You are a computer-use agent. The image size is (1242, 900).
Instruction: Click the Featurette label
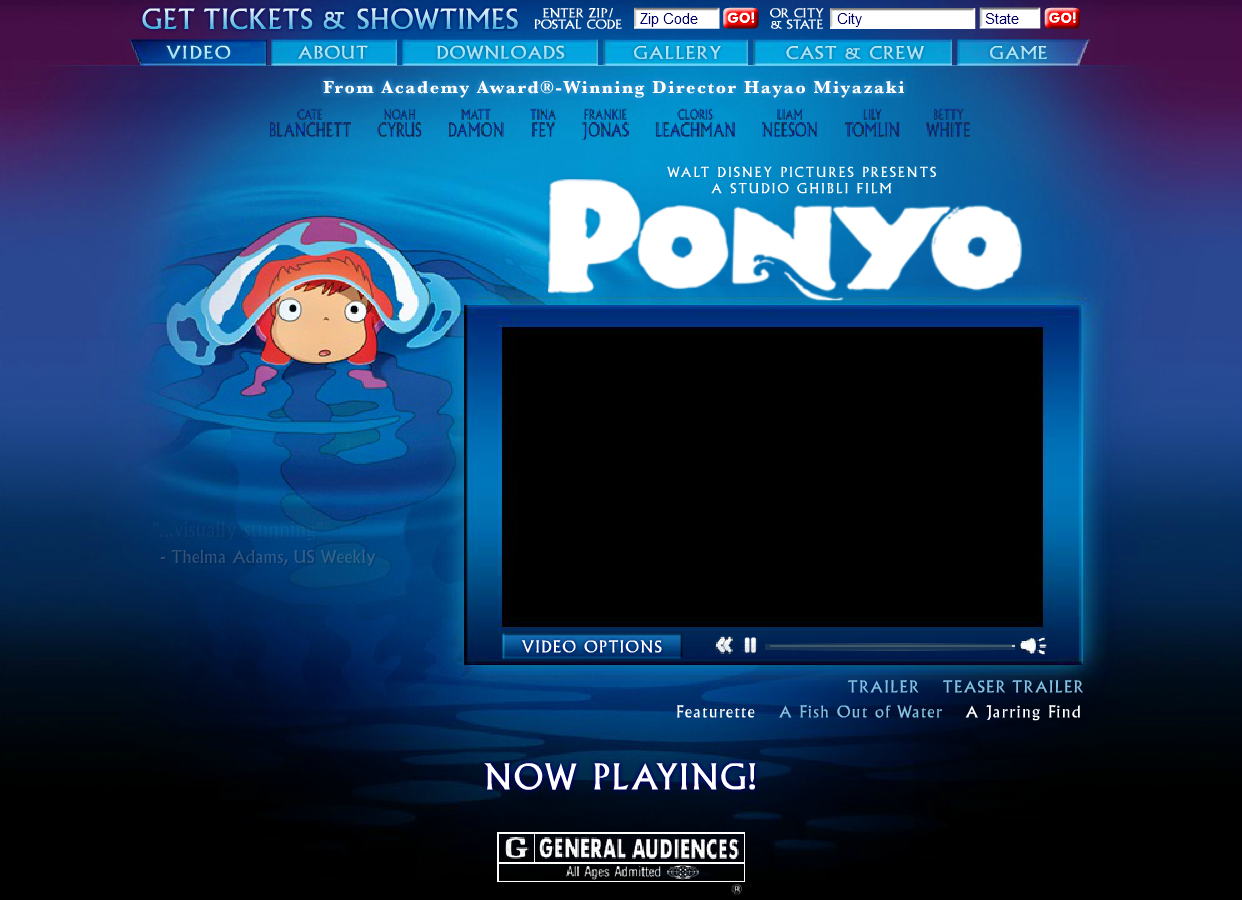716,712
